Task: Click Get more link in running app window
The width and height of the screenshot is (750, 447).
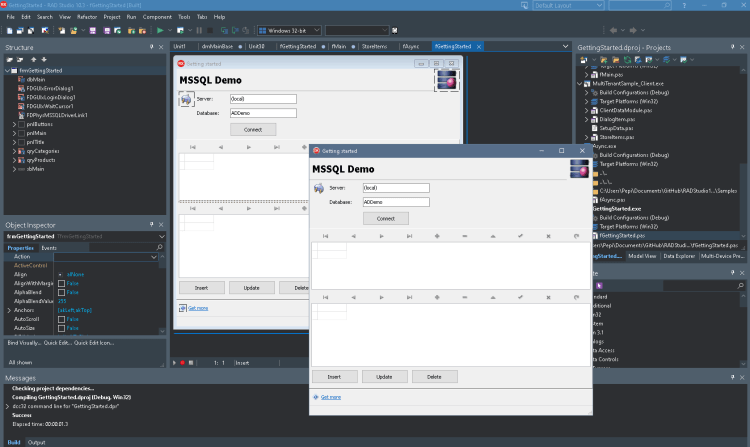Action: [x=331, y=397]
